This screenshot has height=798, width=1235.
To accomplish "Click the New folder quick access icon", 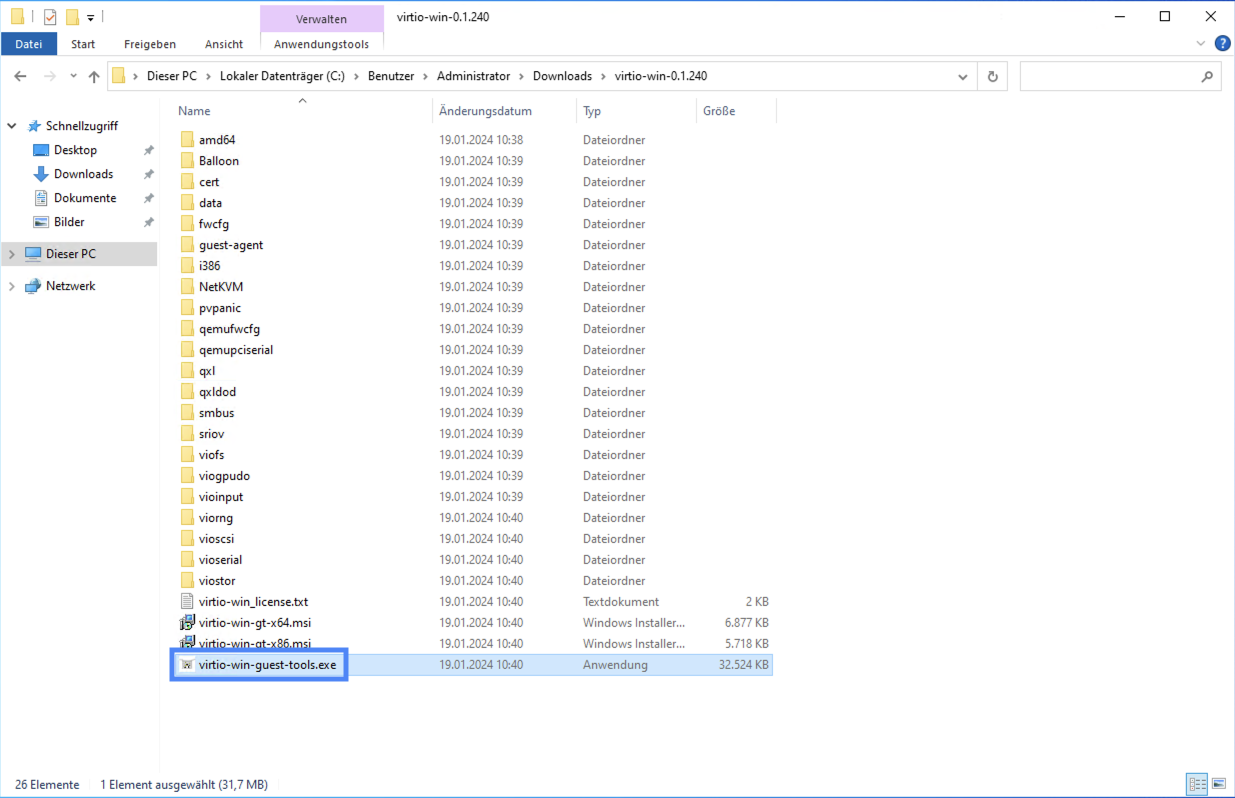I will click(72, 17).
